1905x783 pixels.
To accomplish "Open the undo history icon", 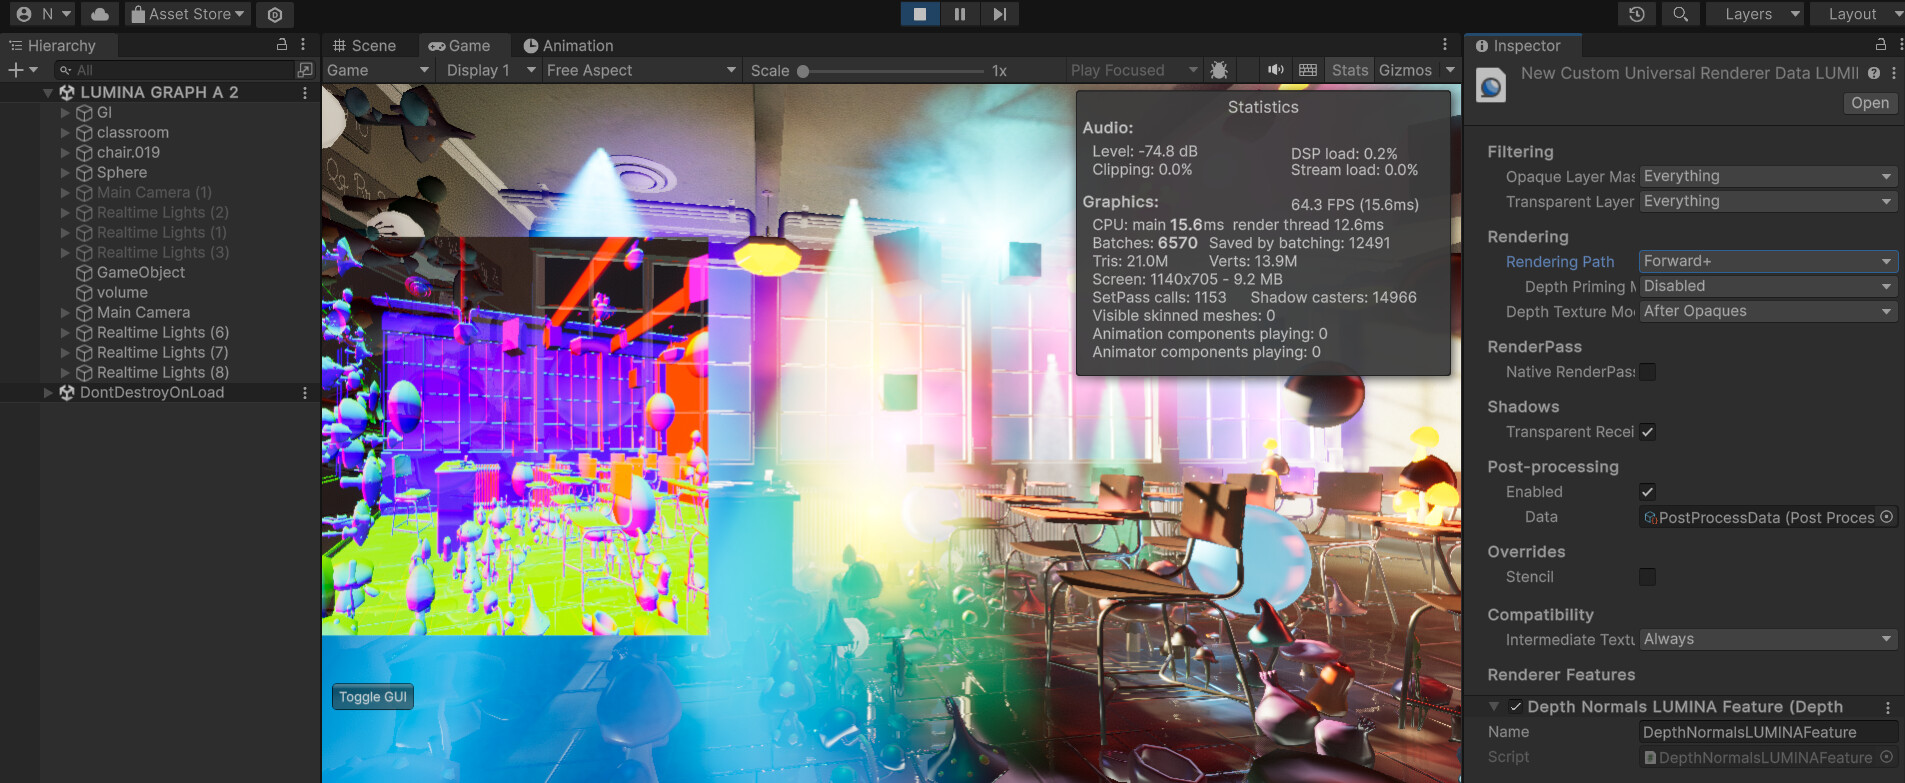I will pyautogui.click(x=1637, y=14).
